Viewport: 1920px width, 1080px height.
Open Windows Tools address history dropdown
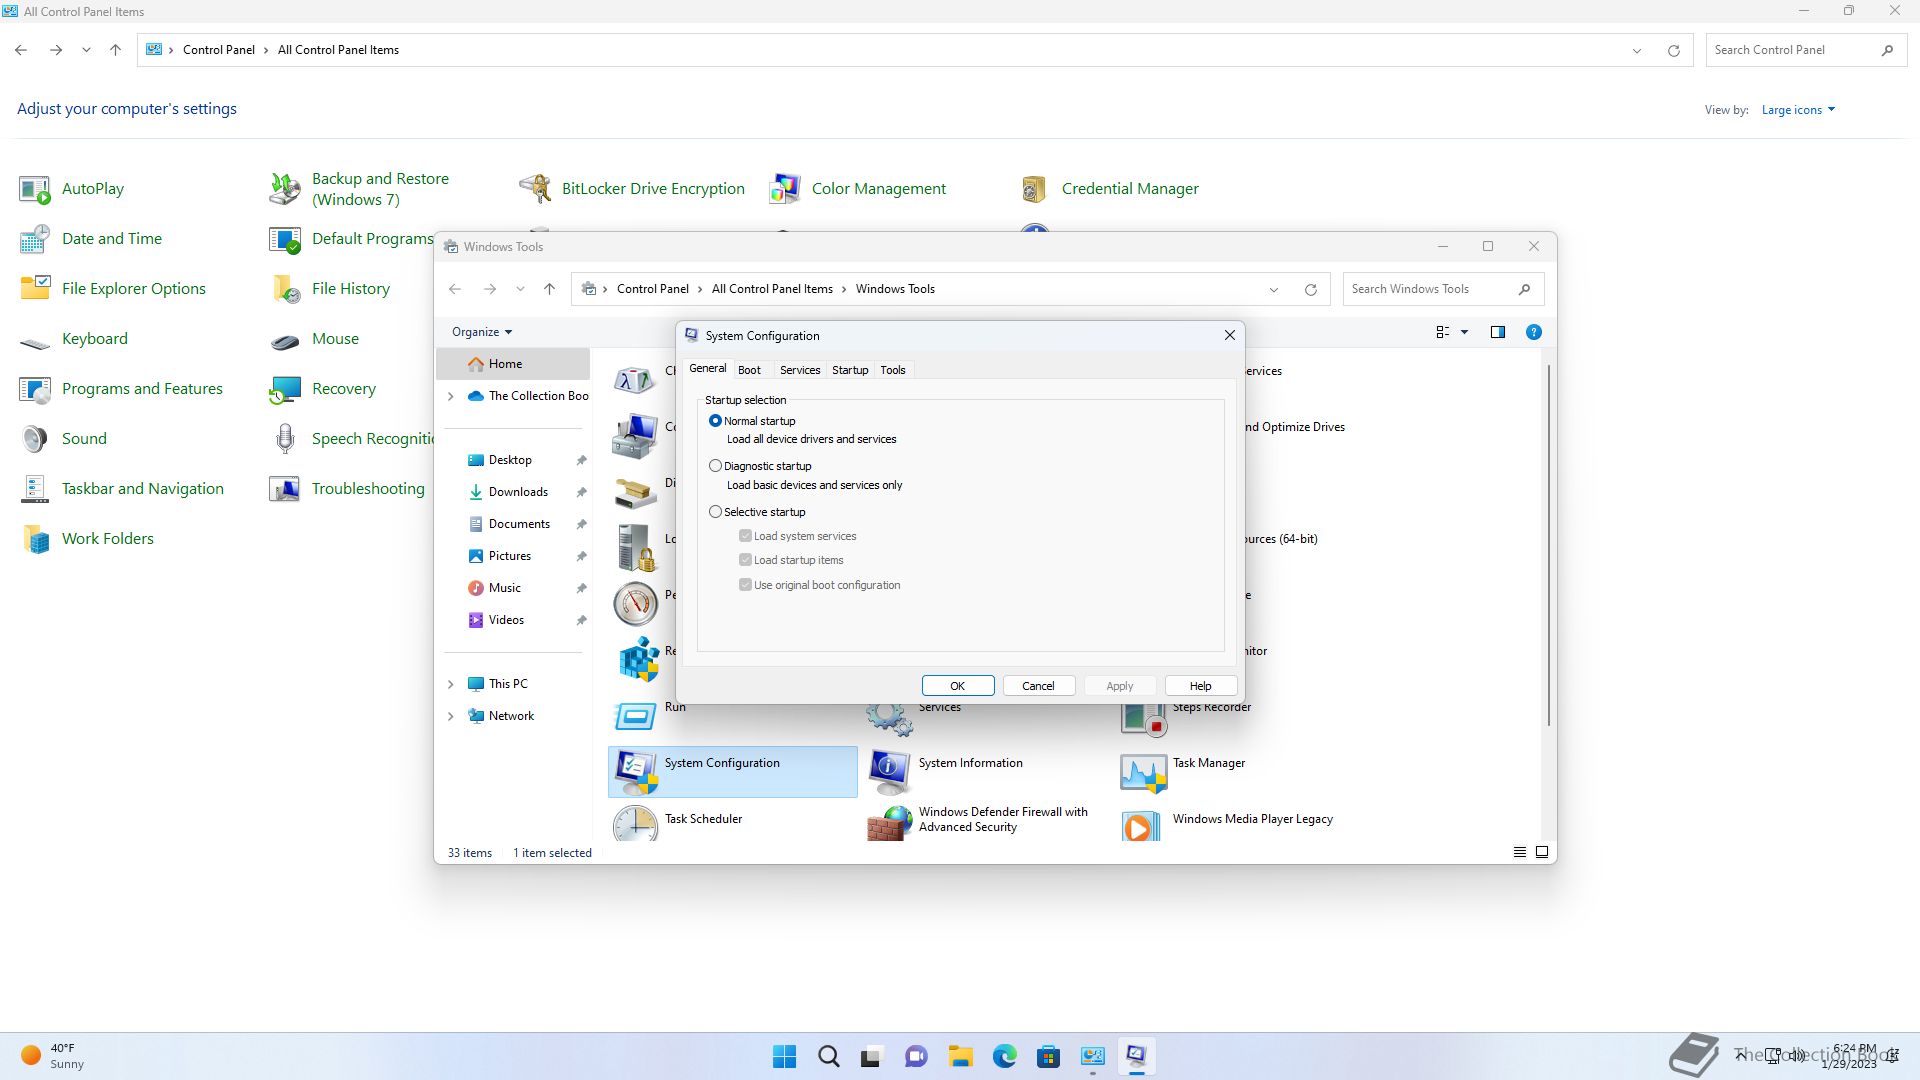[1274, 289]
